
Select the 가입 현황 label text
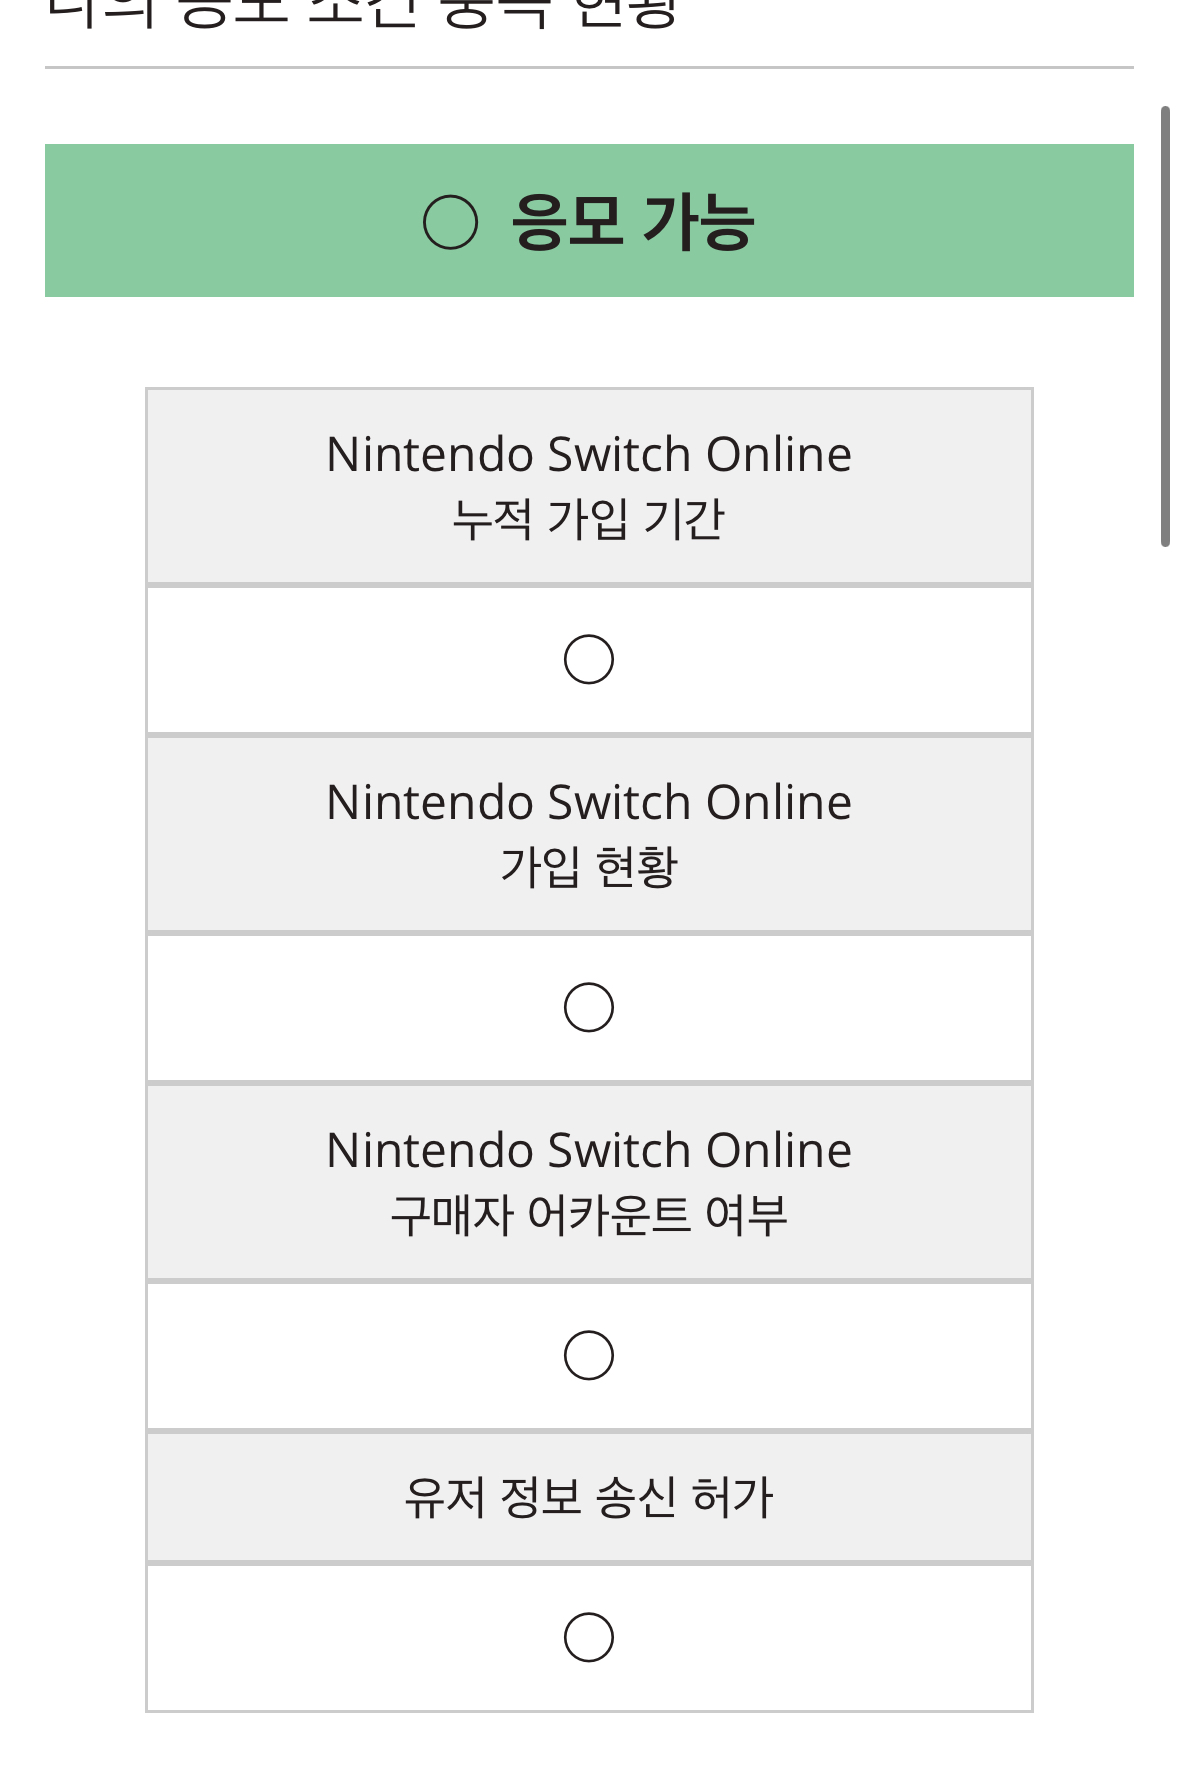tap(588, 867)
